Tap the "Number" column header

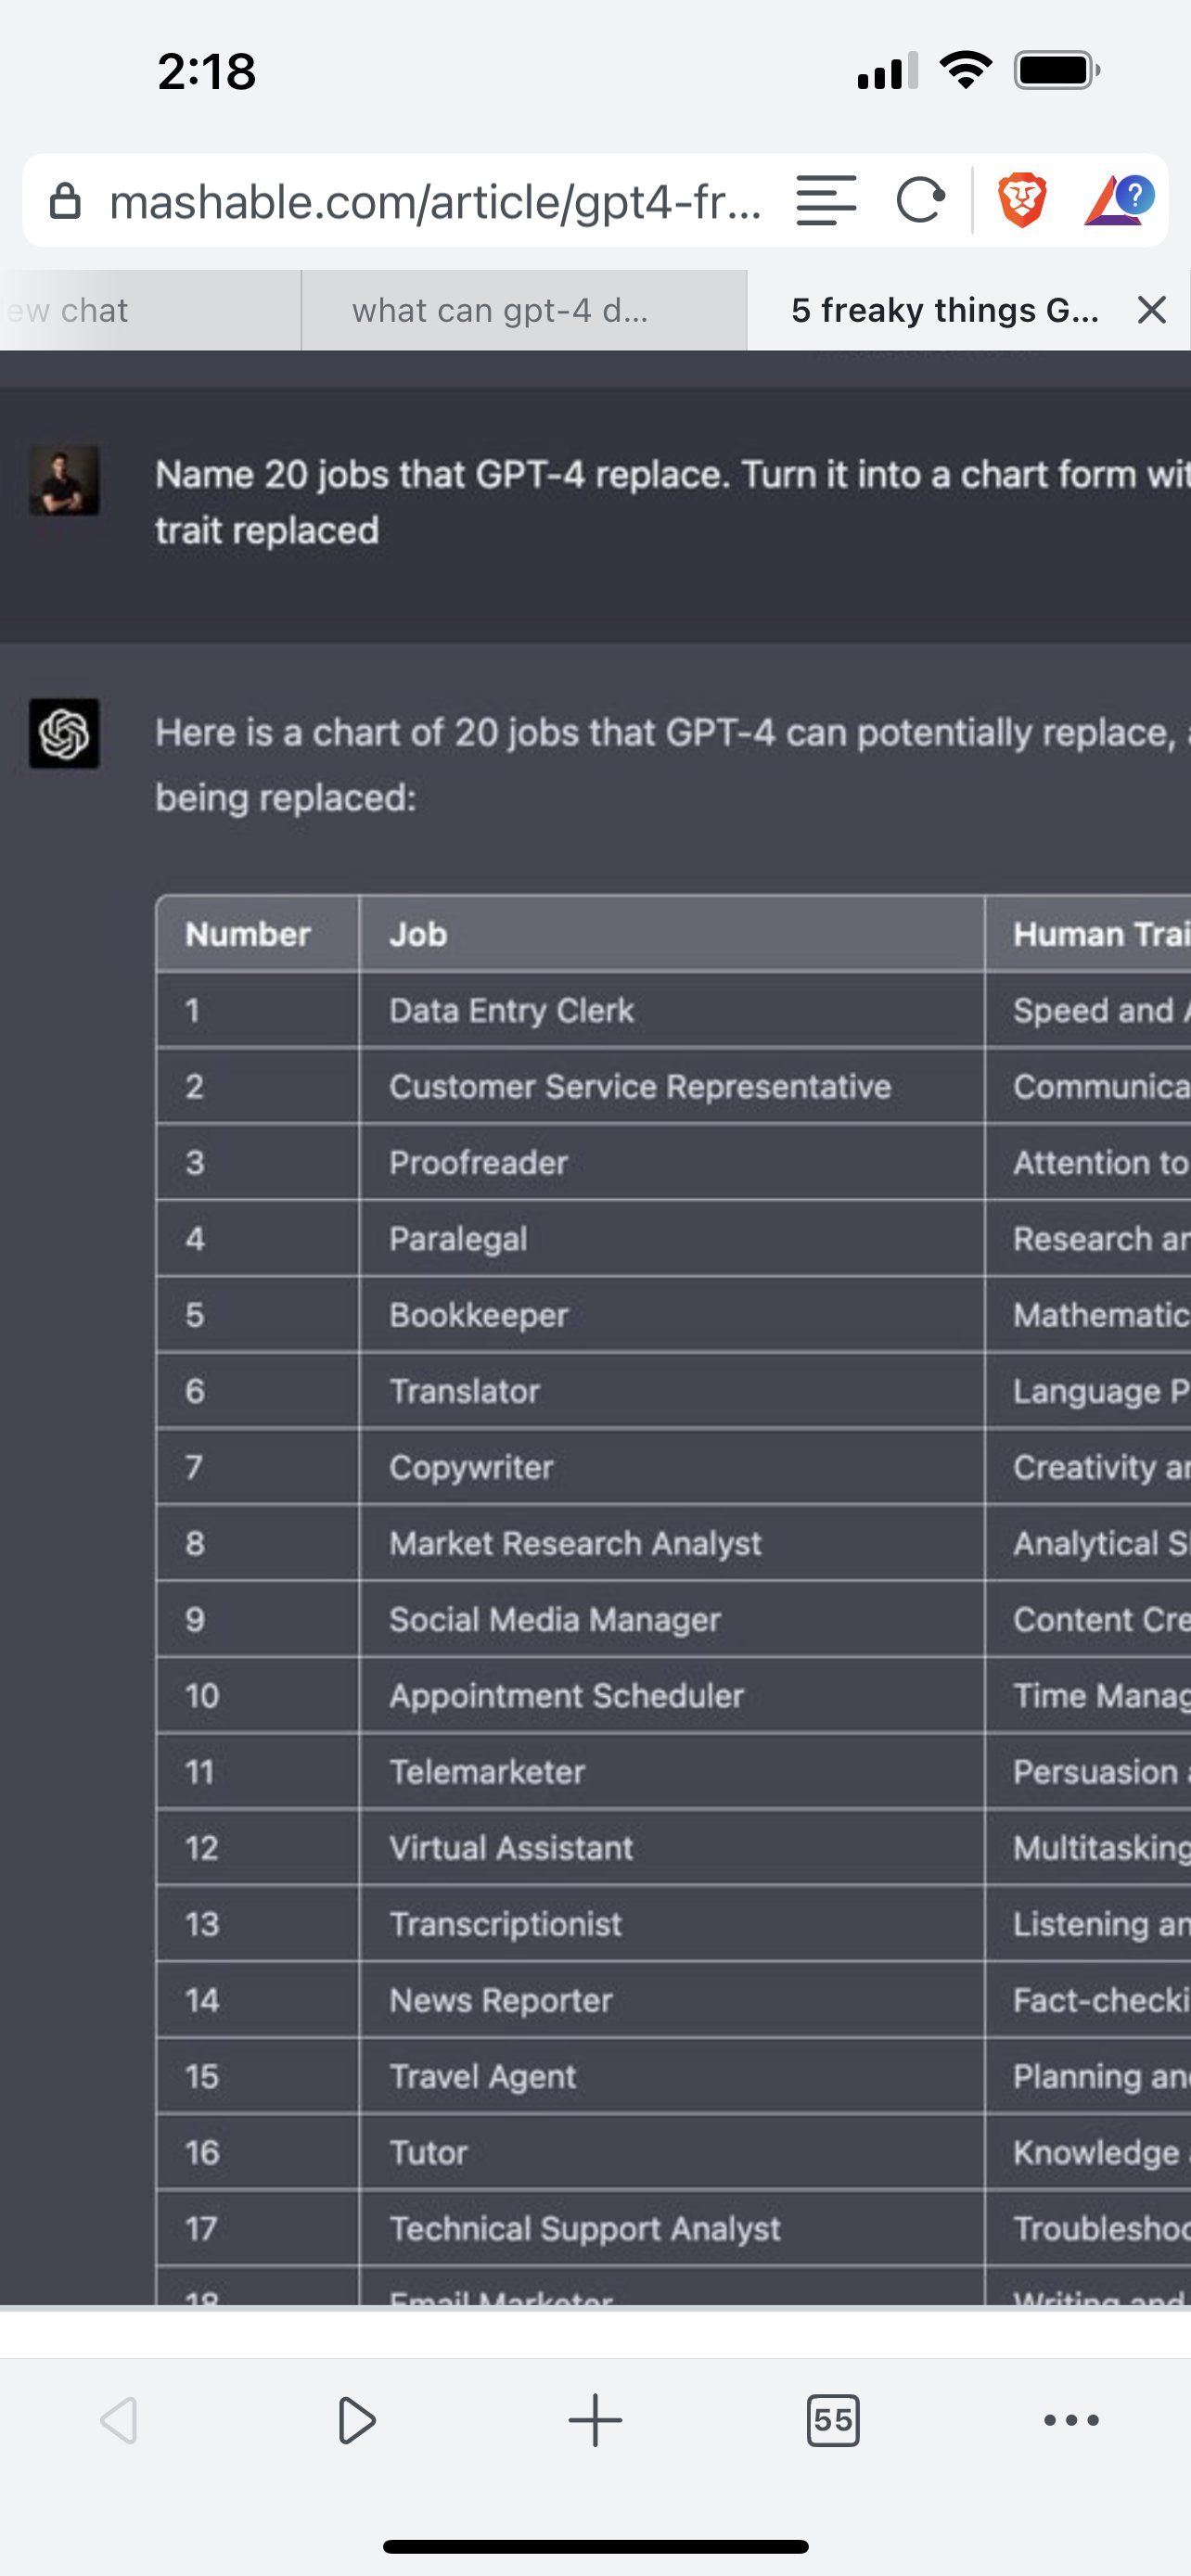pyautogui.click(x=248, y=934)
